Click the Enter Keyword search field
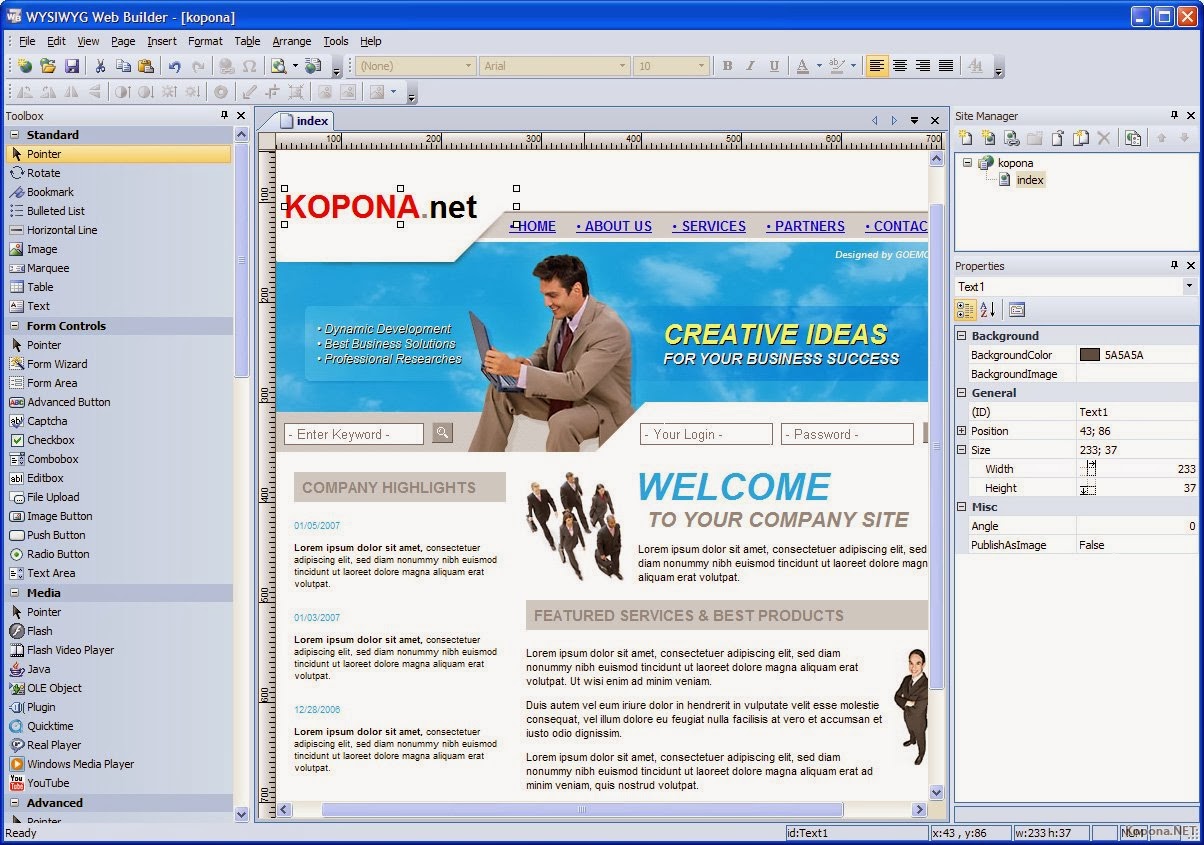 (354, 434)
